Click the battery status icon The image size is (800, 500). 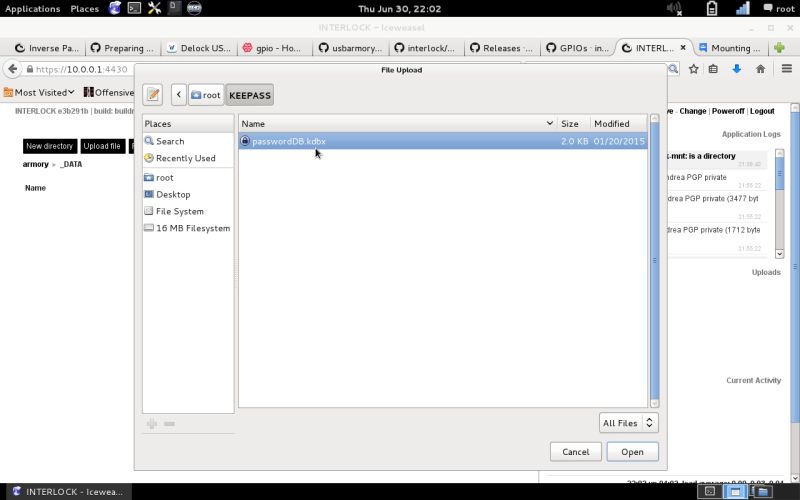[712, 8]
